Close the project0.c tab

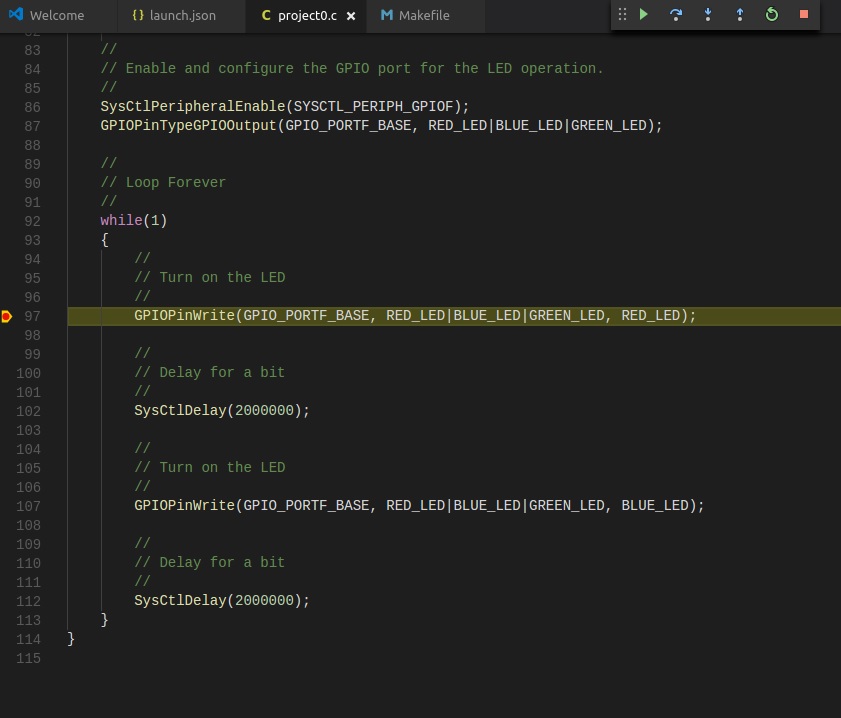pyautogui.click(x=351, y=16)
